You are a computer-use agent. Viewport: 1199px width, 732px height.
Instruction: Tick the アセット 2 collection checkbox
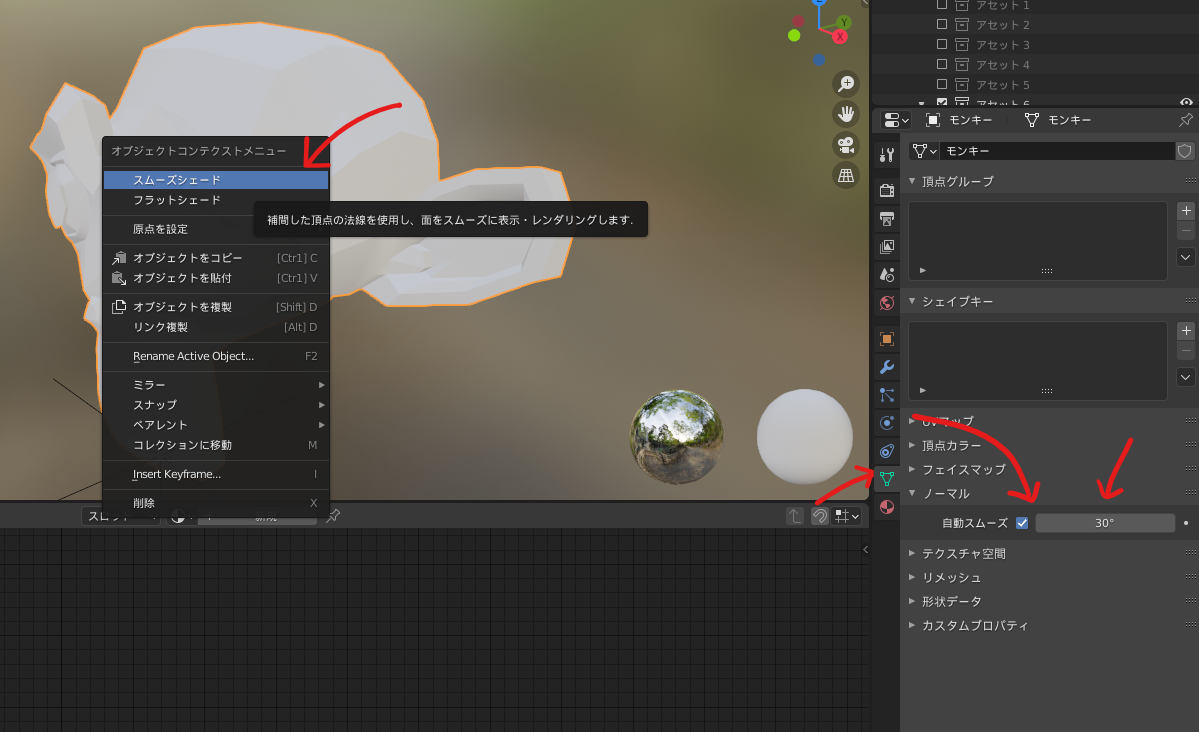942,24
